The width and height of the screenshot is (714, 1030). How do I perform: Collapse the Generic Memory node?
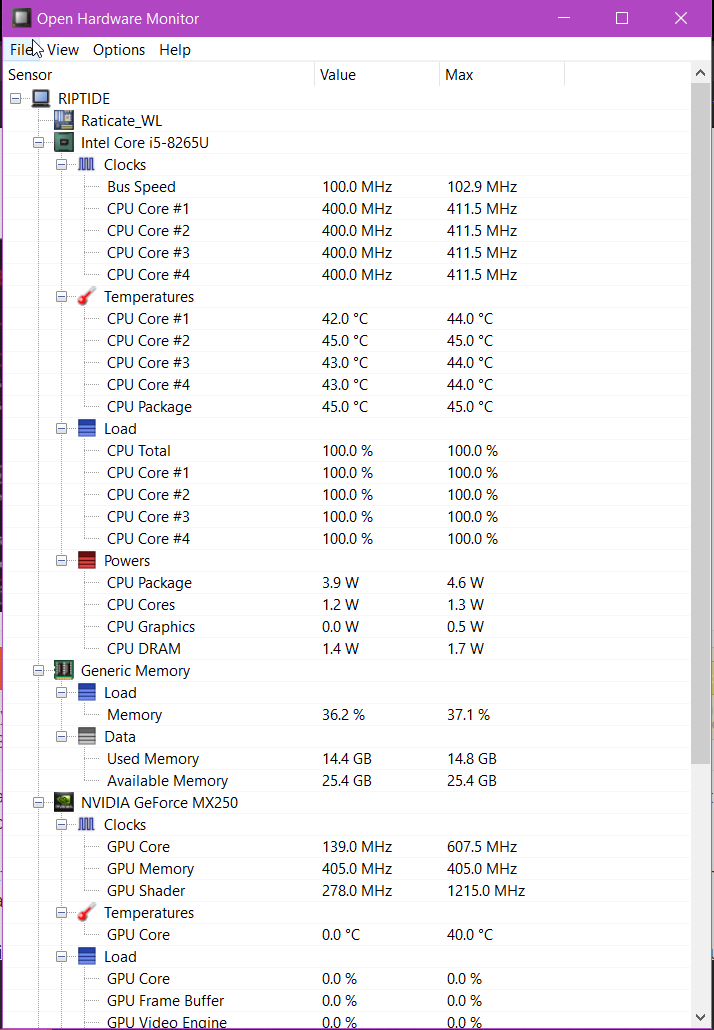[x=39, y=670]
